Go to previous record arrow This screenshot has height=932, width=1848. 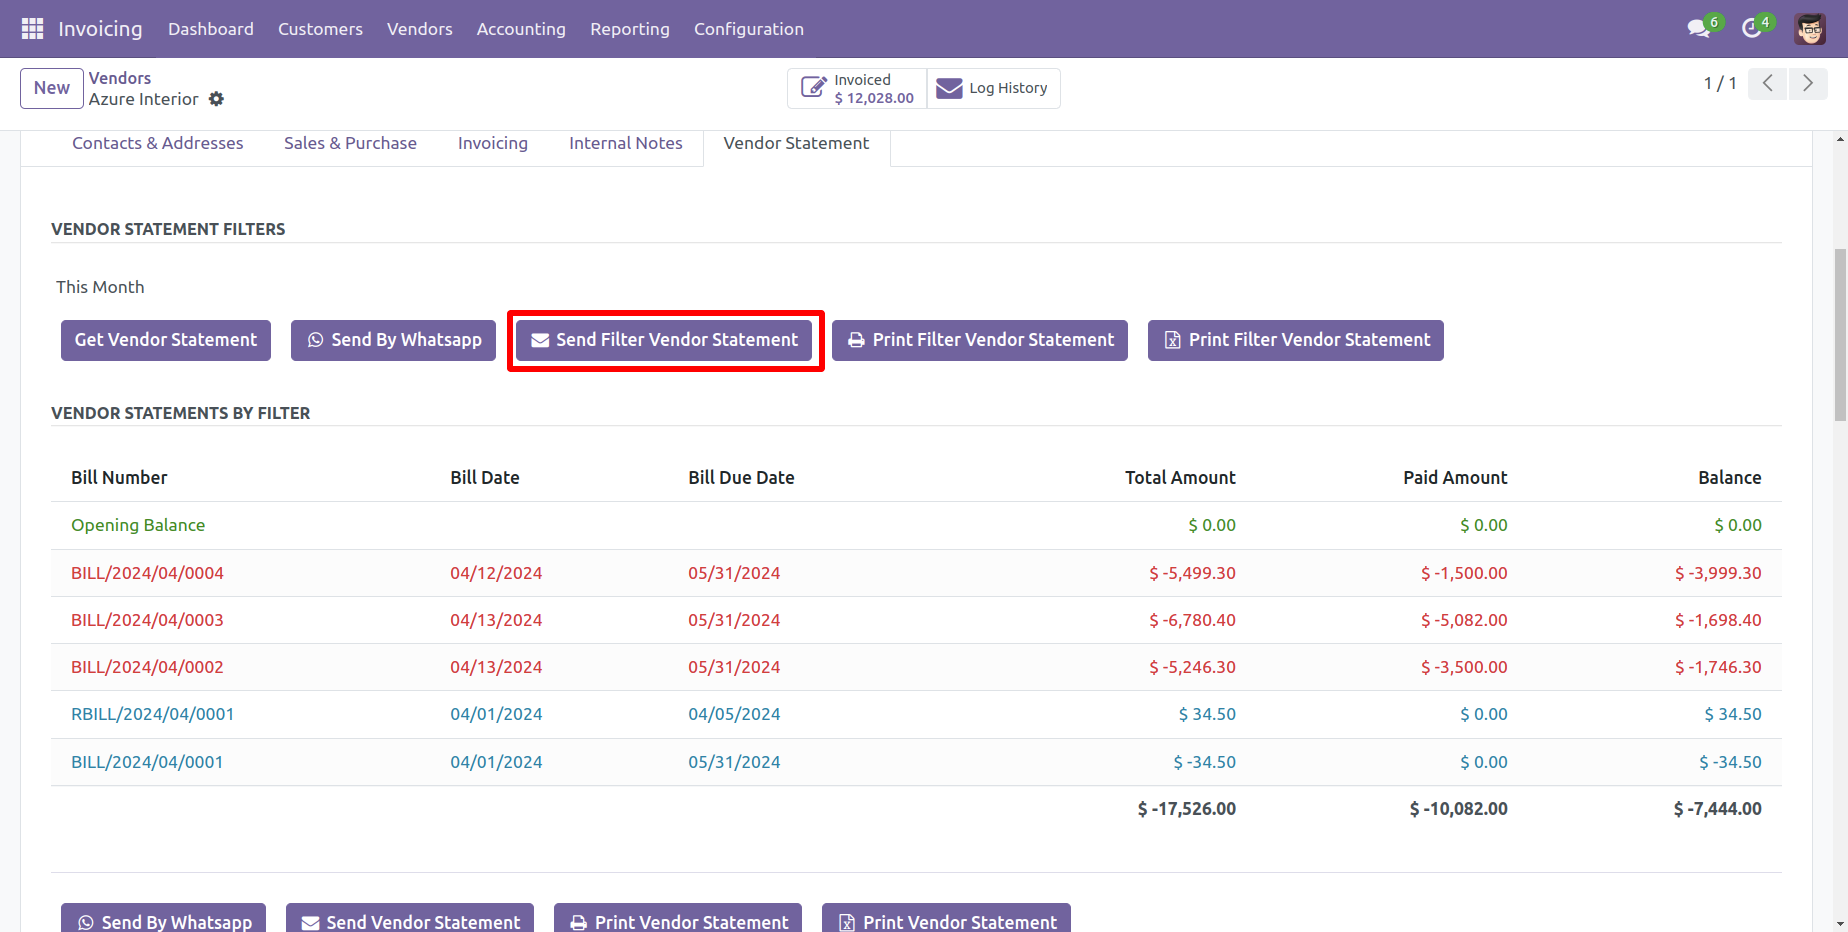click(x=1768, y=83)
